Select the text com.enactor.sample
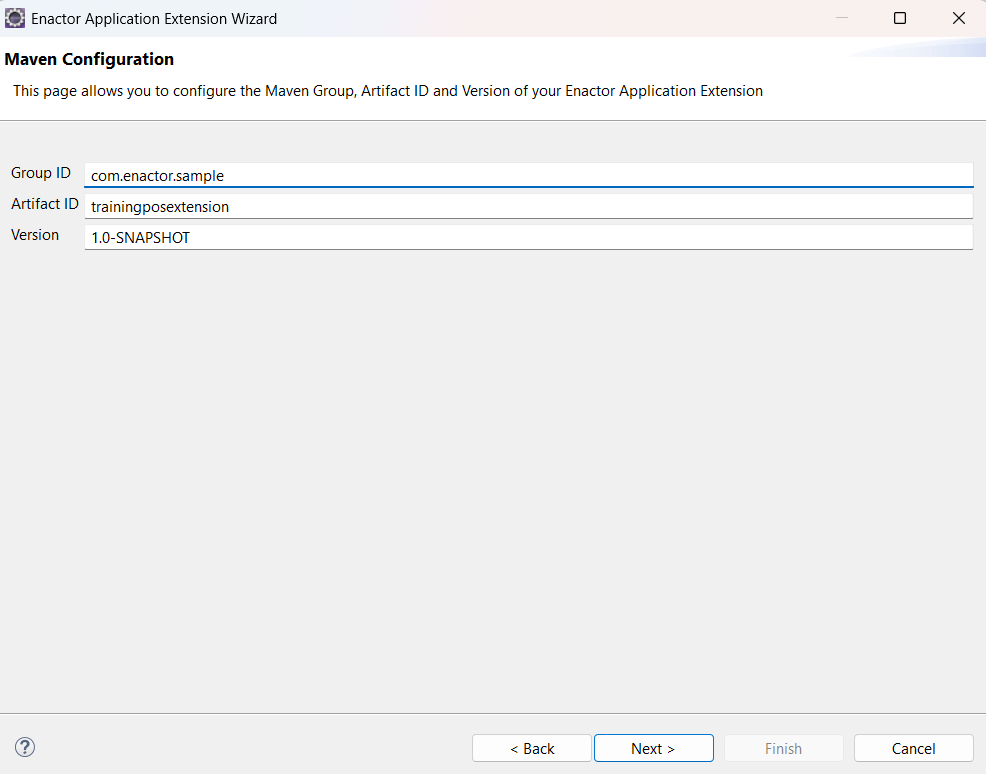Viewport: 986px width, 774px height. click(x=156, y=175)
